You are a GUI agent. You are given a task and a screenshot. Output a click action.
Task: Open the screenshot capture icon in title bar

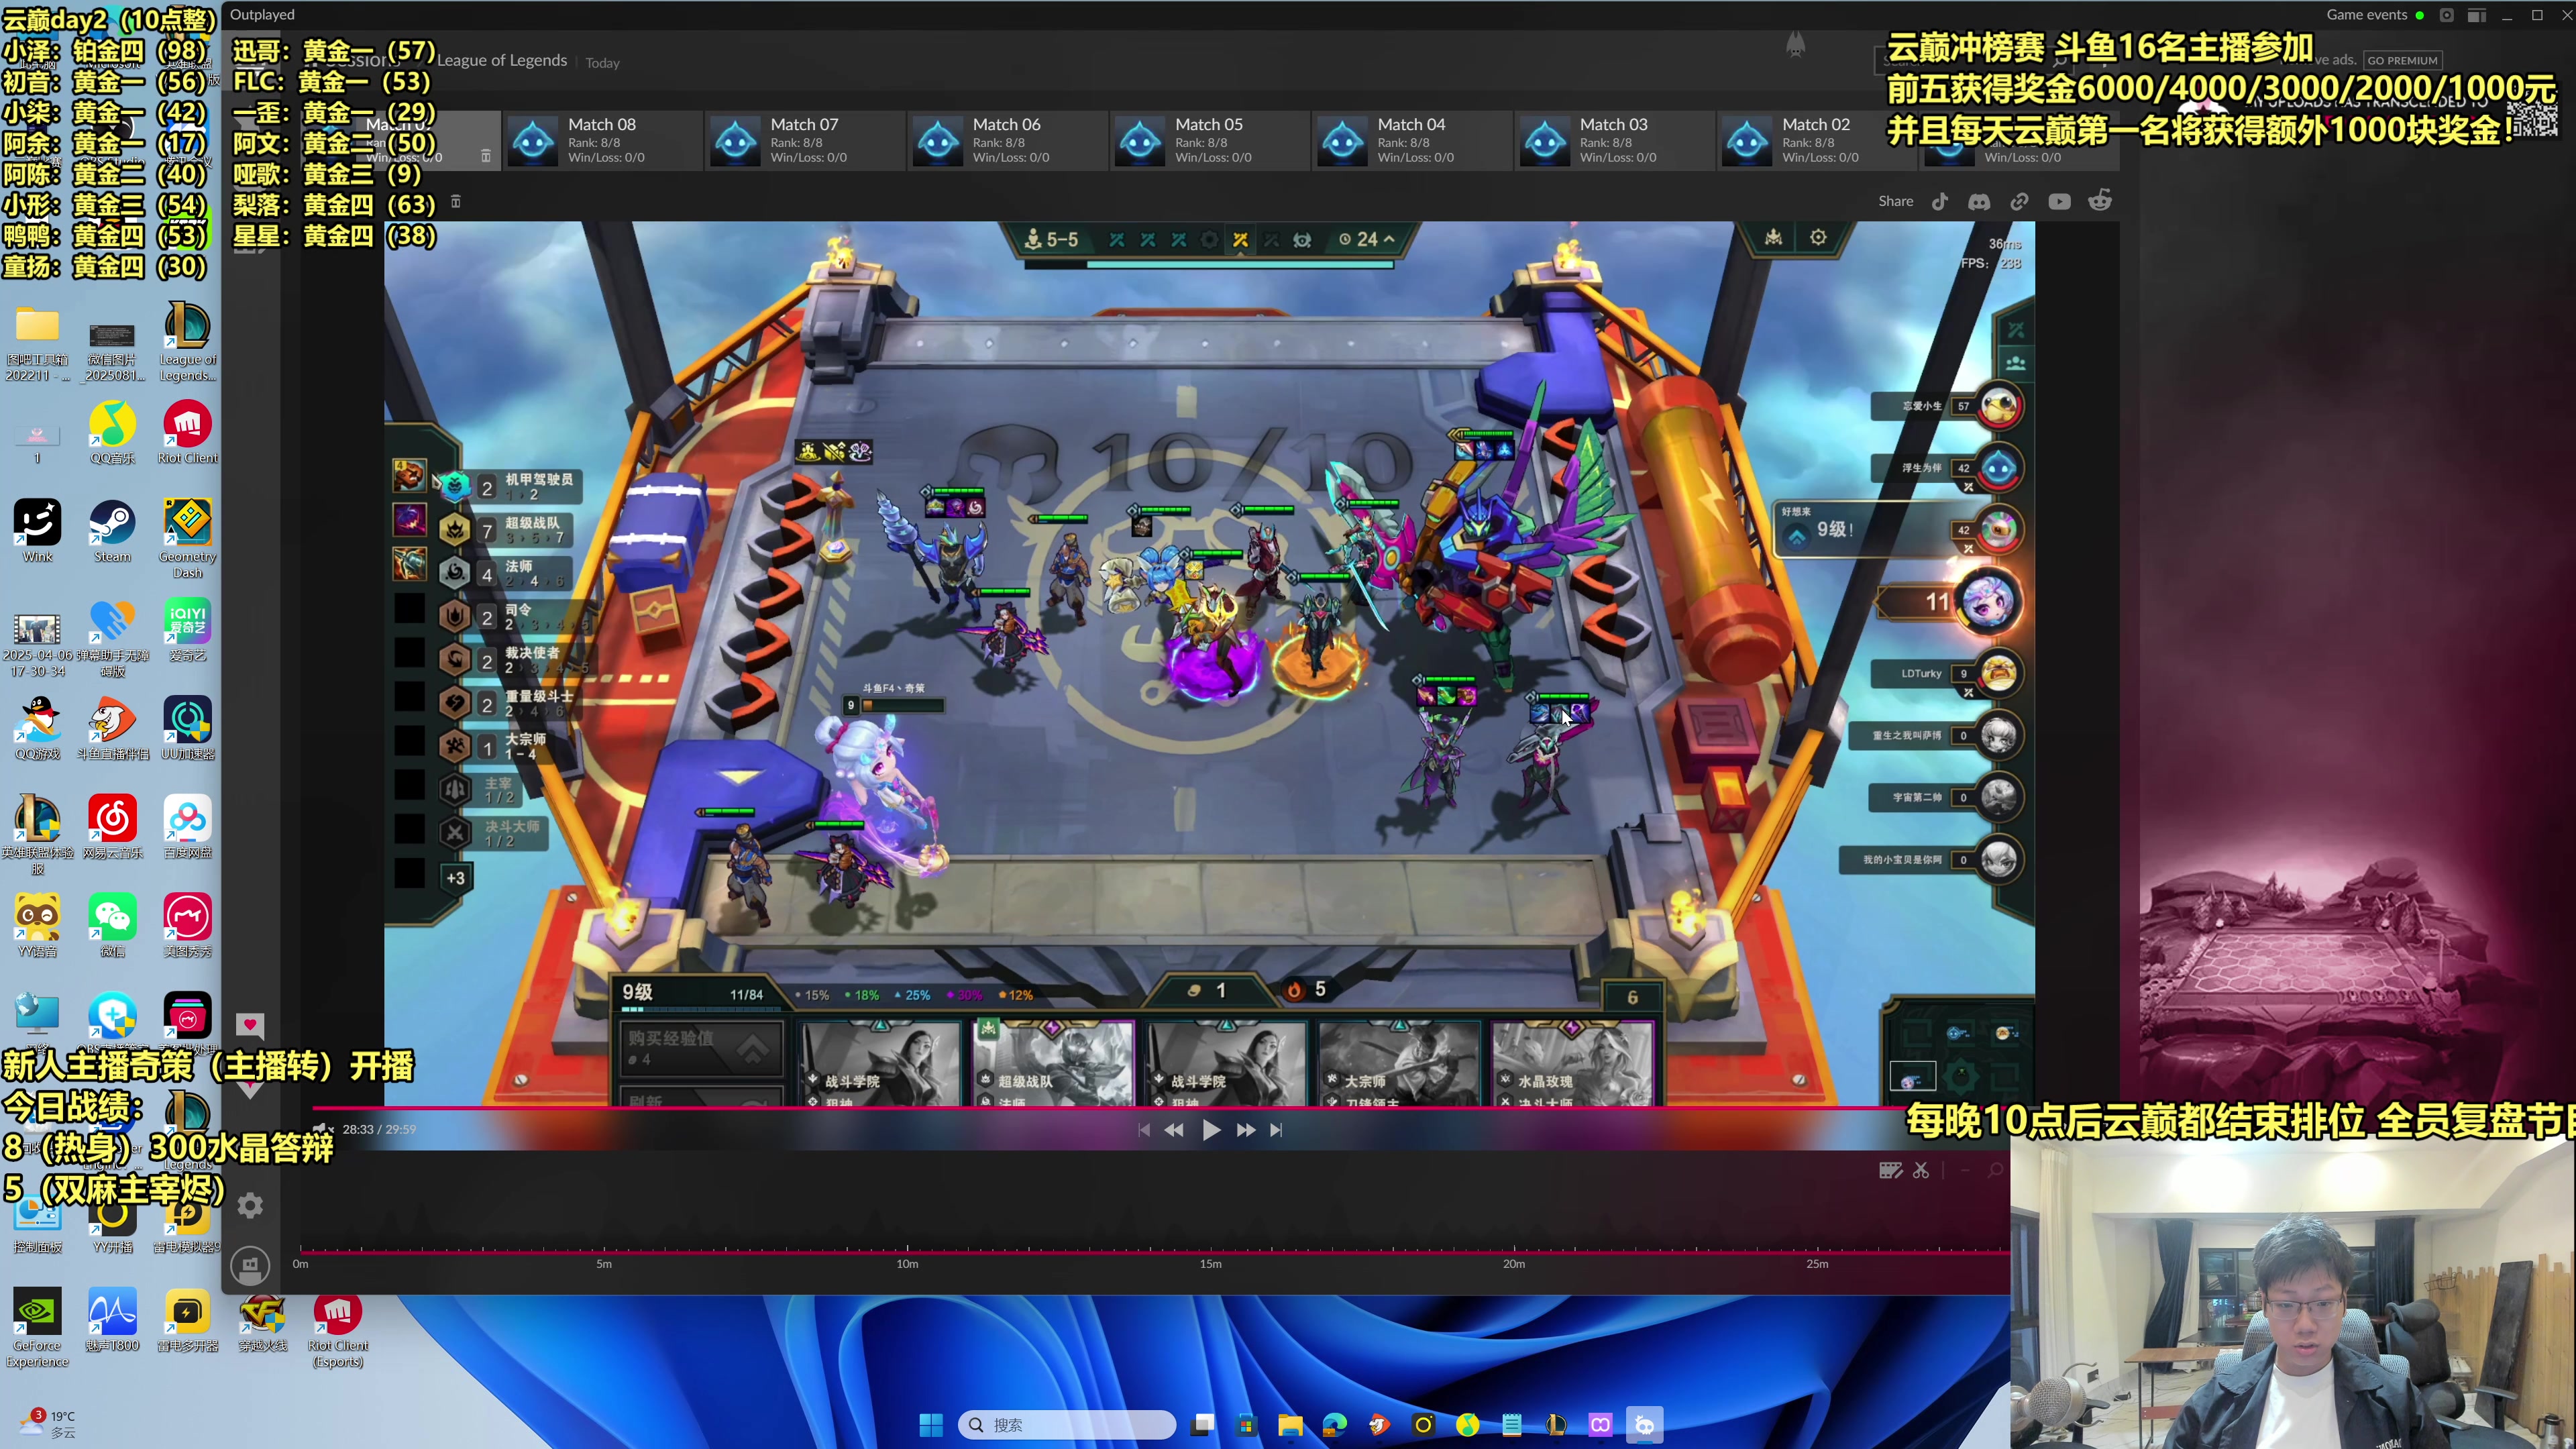coord(2447,15)
